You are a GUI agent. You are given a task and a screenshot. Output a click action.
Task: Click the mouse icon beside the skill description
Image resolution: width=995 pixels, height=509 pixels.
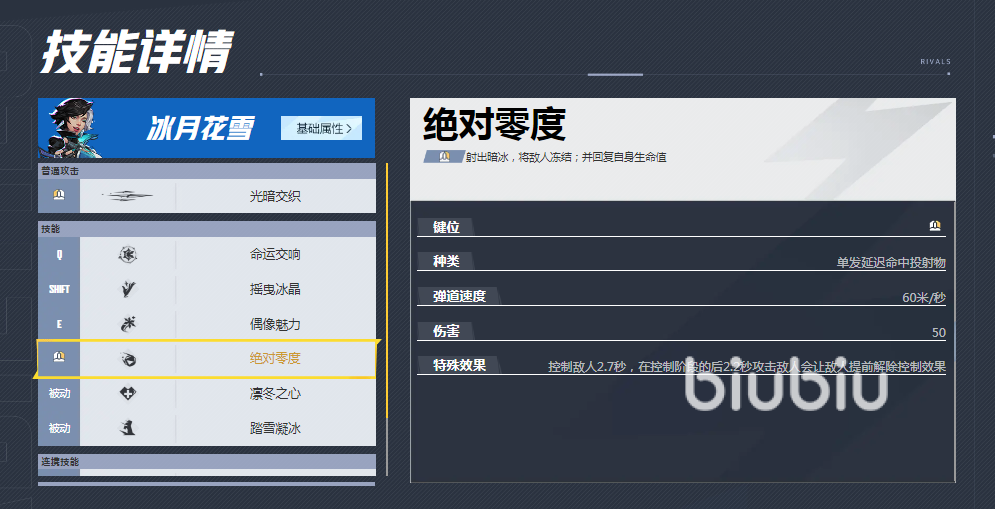coord(445,157)
